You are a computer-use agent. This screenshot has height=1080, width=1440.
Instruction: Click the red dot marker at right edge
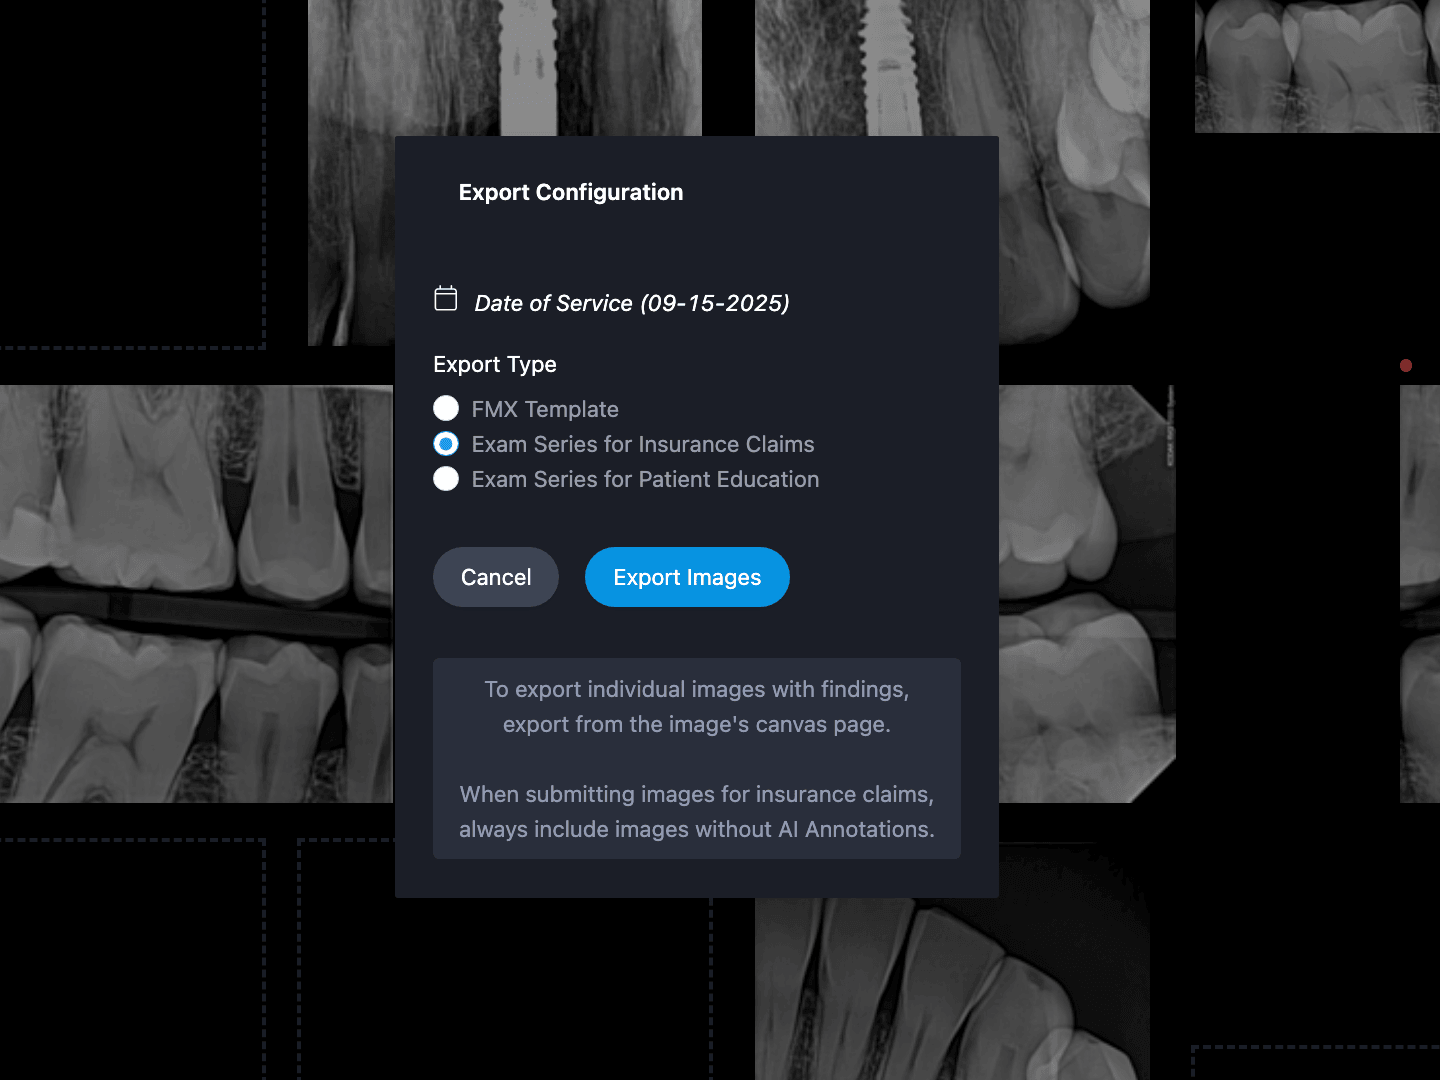coord(1406,365)
